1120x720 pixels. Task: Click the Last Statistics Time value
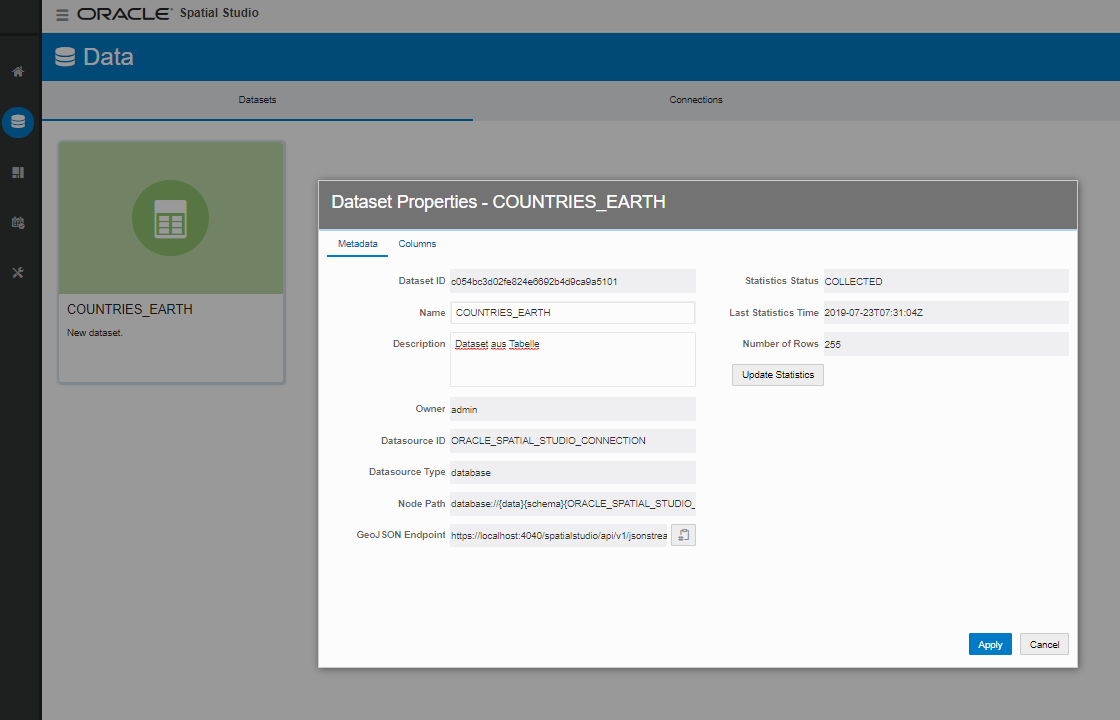(946, 313)
